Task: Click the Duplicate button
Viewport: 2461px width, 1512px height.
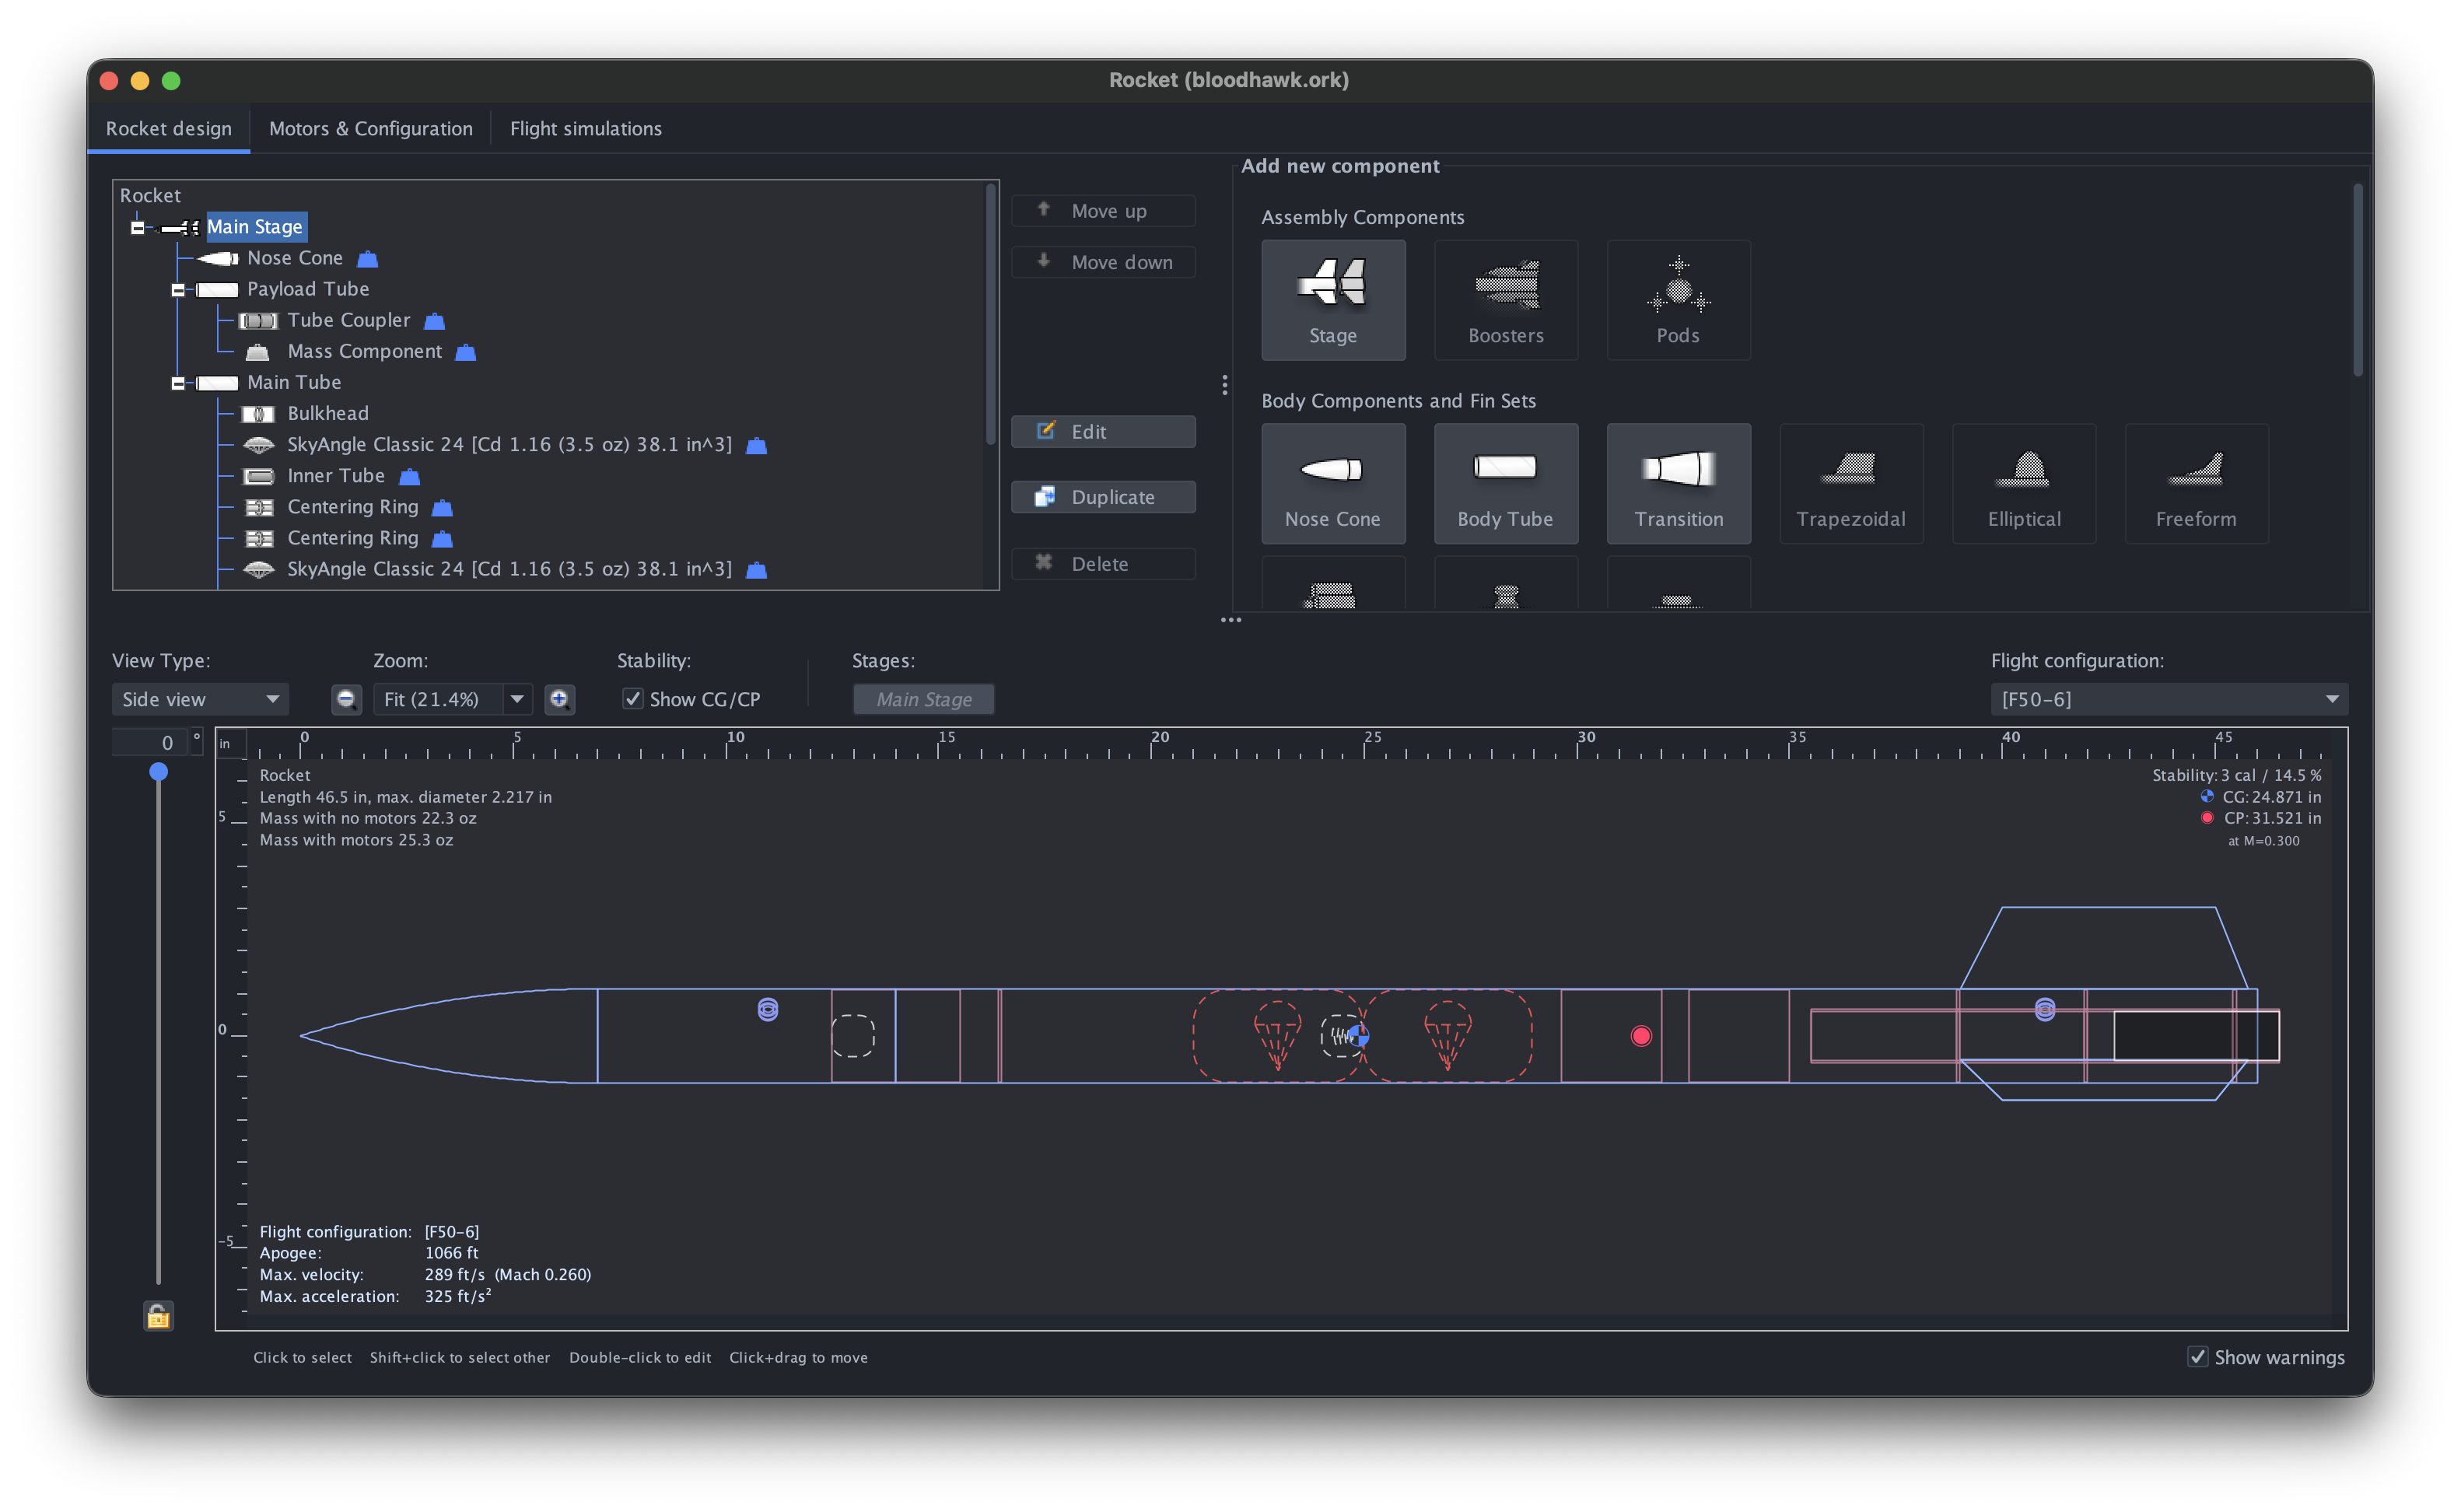Action: pos(1103,497)
